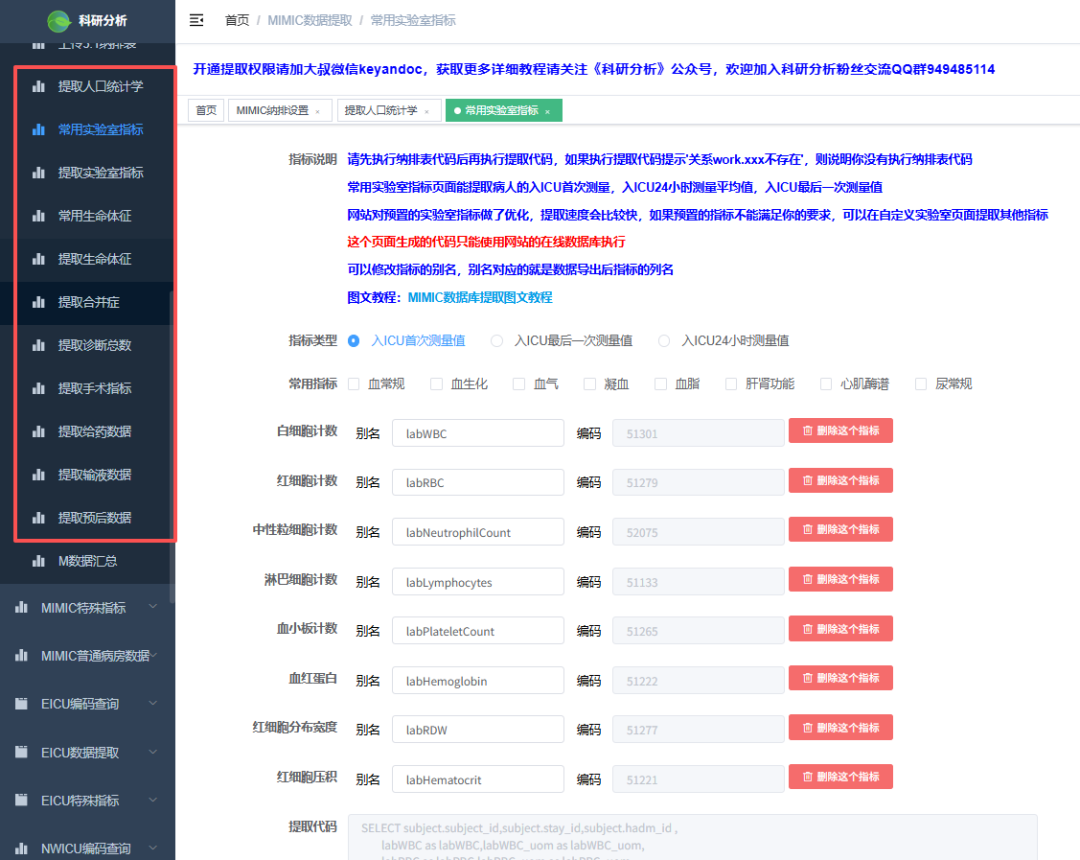This screenshot has height=860, width=1080.
Task: Click the sidebar vertical scrollbar
Action: [172, 446]
